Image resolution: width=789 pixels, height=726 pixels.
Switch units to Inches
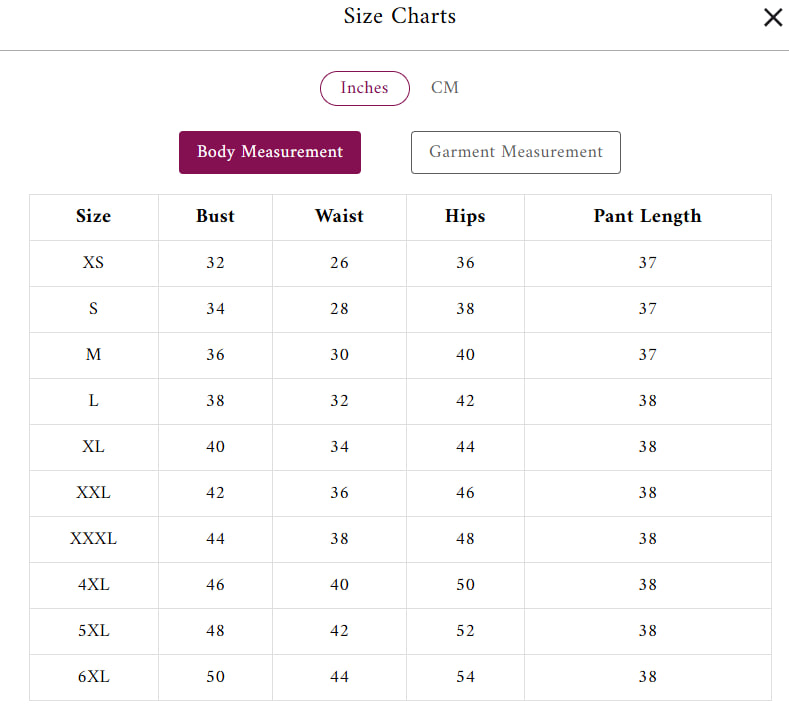point(364,88)
